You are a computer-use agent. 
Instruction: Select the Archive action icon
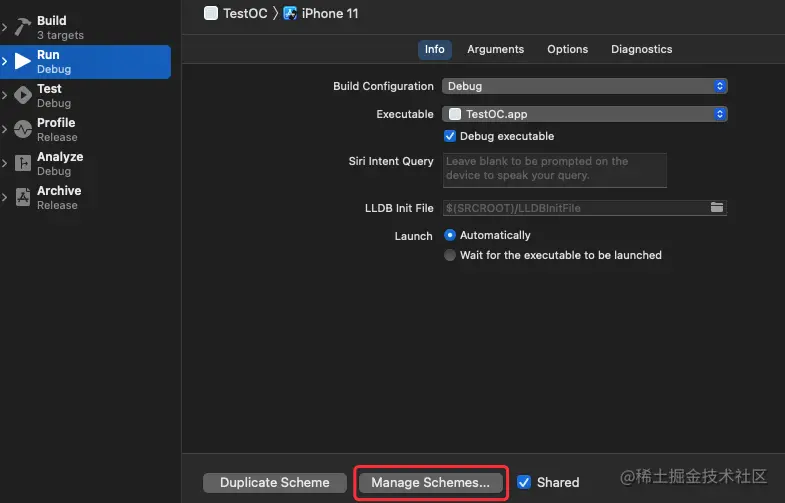pyautogui.click(x=23, y=197)
